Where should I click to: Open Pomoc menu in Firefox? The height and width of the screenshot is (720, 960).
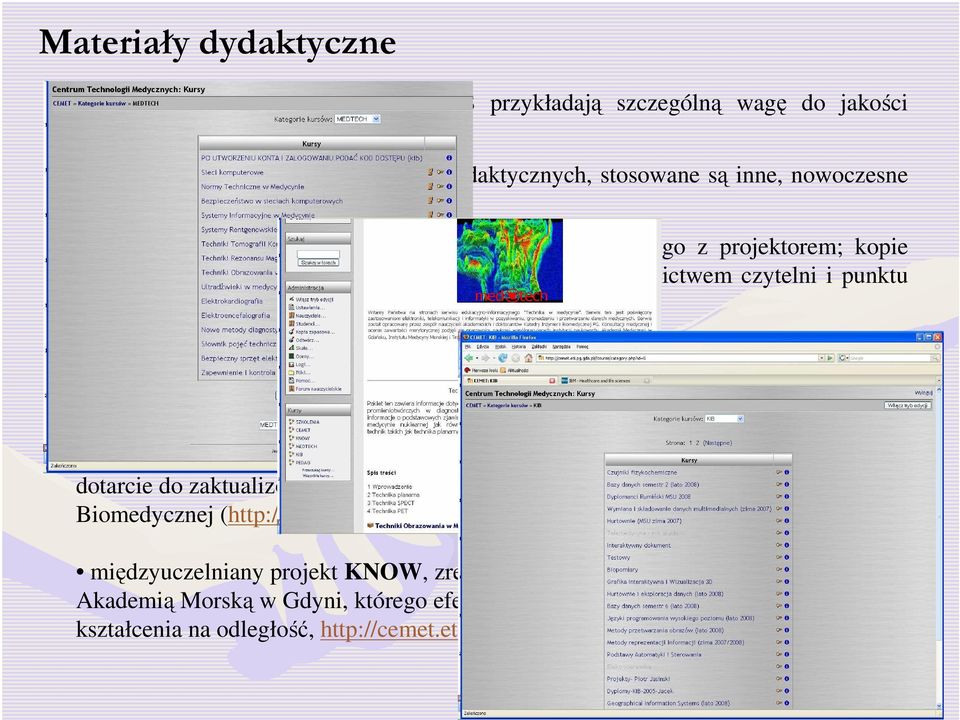(x=582, y=347)
